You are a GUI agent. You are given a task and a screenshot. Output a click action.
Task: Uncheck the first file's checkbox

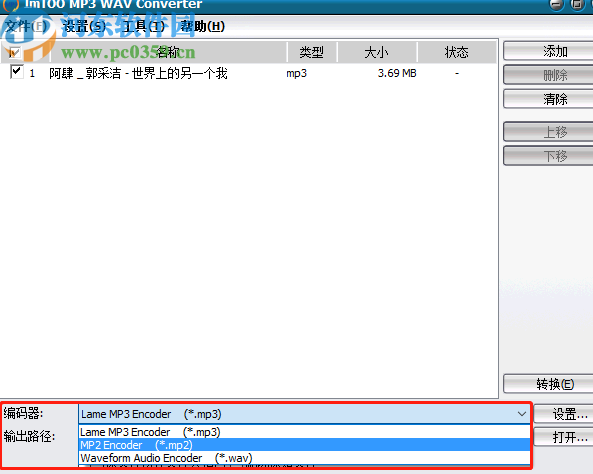click(x=17, y=71)
